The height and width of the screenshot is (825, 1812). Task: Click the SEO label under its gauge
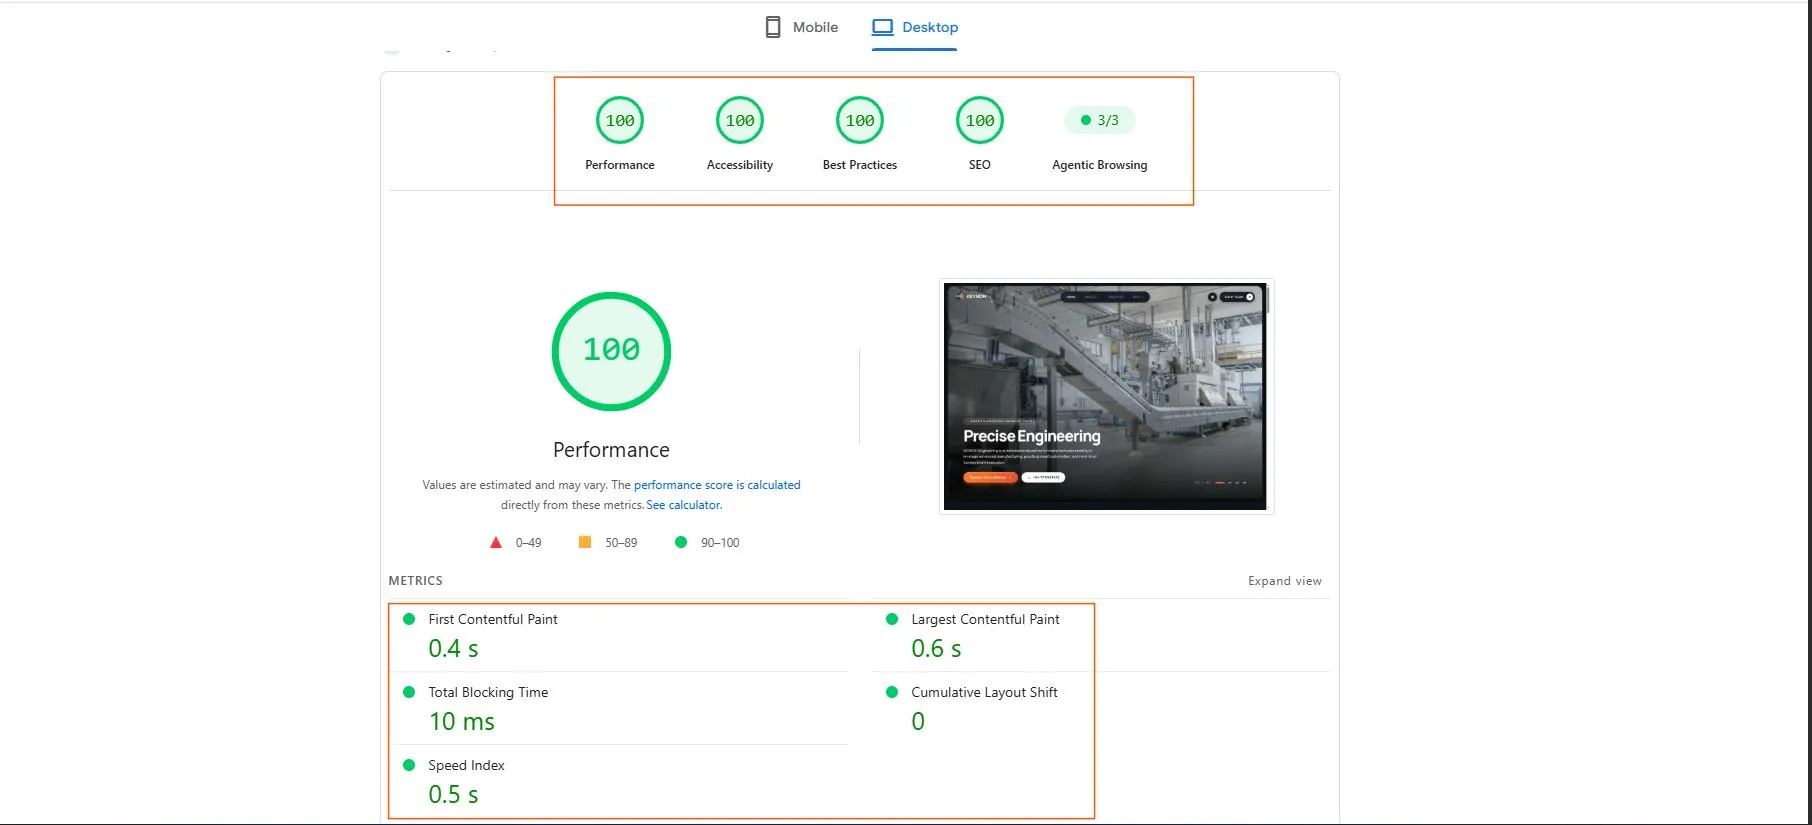pyautogui.click(x=980, y=165)
